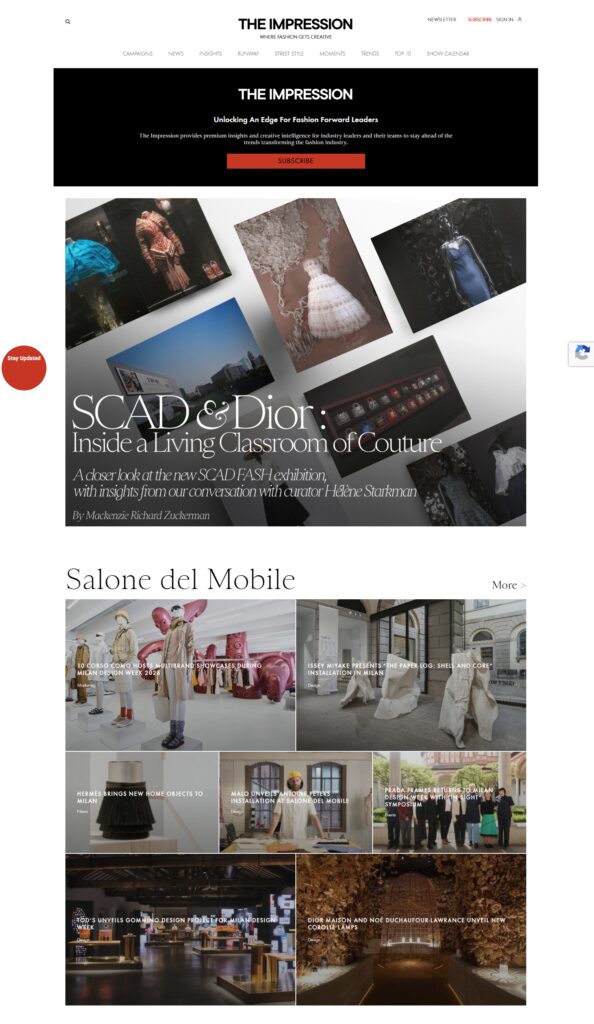Open the Issey Miyake Paper Log article
The width and height of the screenshot is (594, 1024).
411,675
